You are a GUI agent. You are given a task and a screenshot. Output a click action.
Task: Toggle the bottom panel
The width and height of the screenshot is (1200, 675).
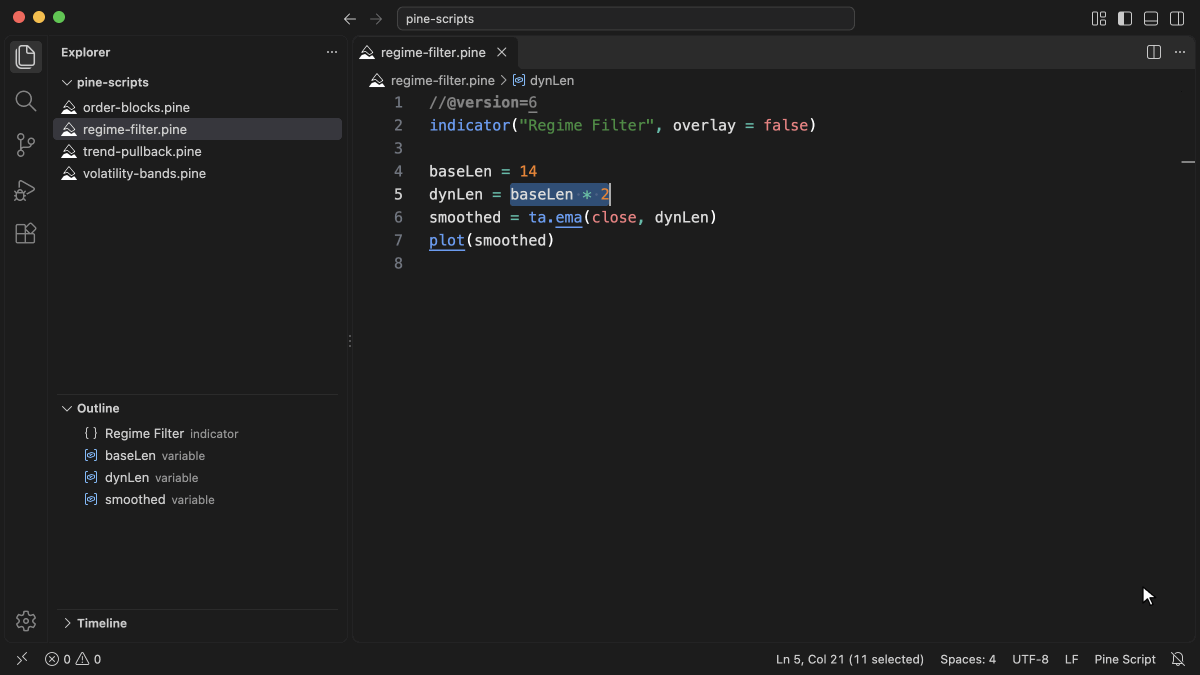pos(1151,19)
